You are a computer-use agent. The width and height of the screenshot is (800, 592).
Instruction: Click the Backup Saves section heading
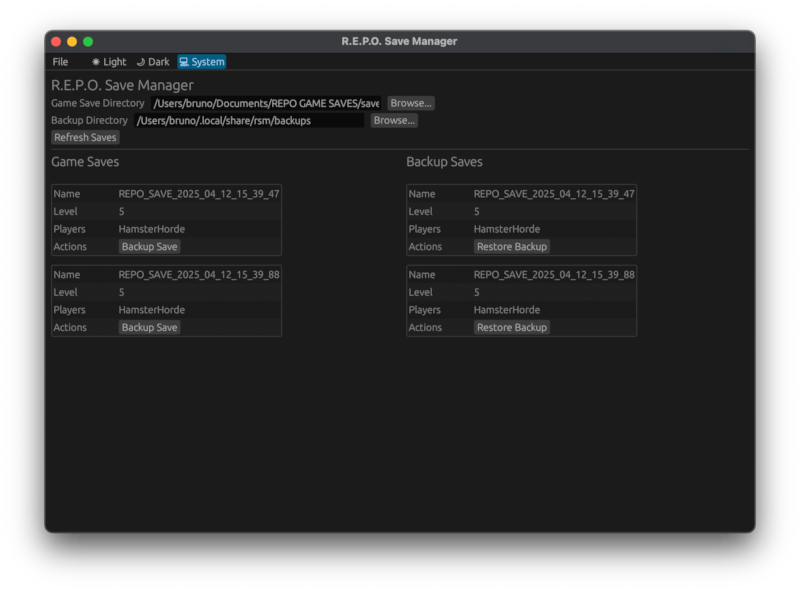(x=444, y=162)
